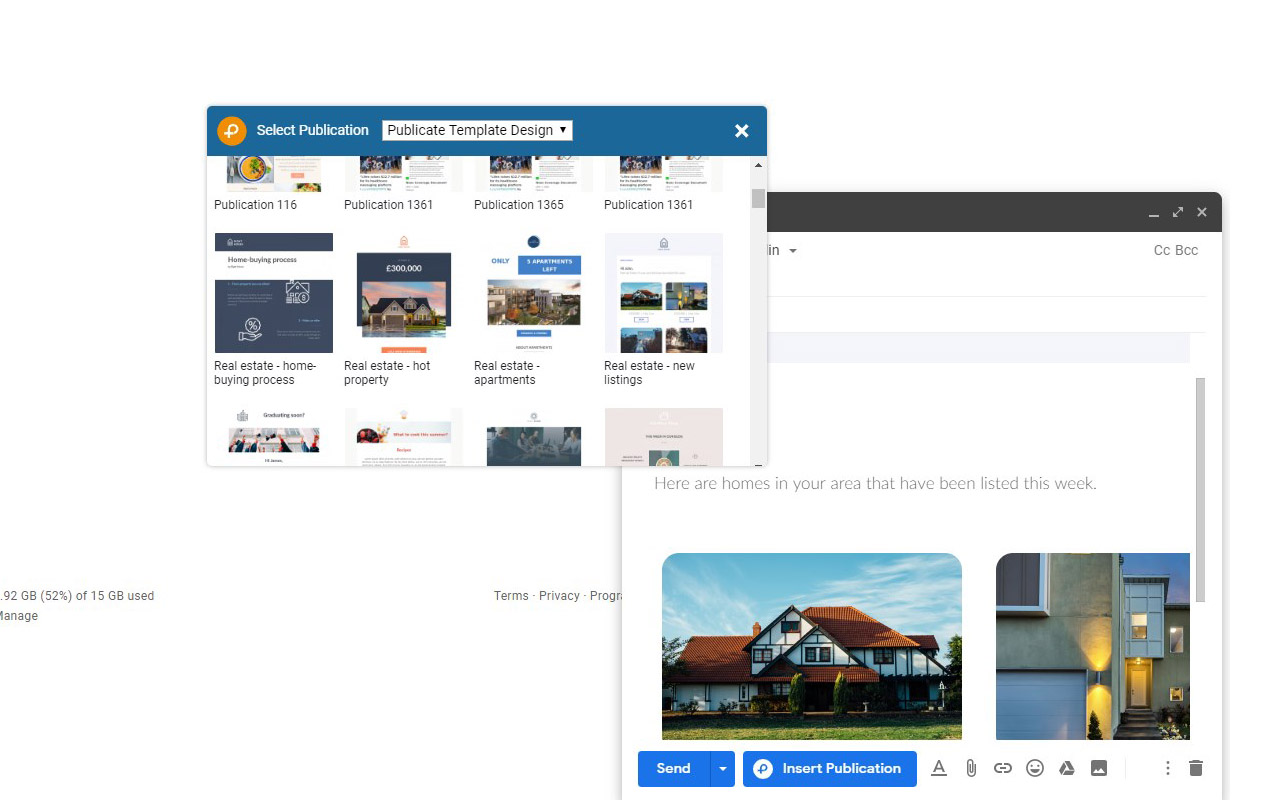
Task: Click the 'Here are homes in your area' text
Action: 875,483
